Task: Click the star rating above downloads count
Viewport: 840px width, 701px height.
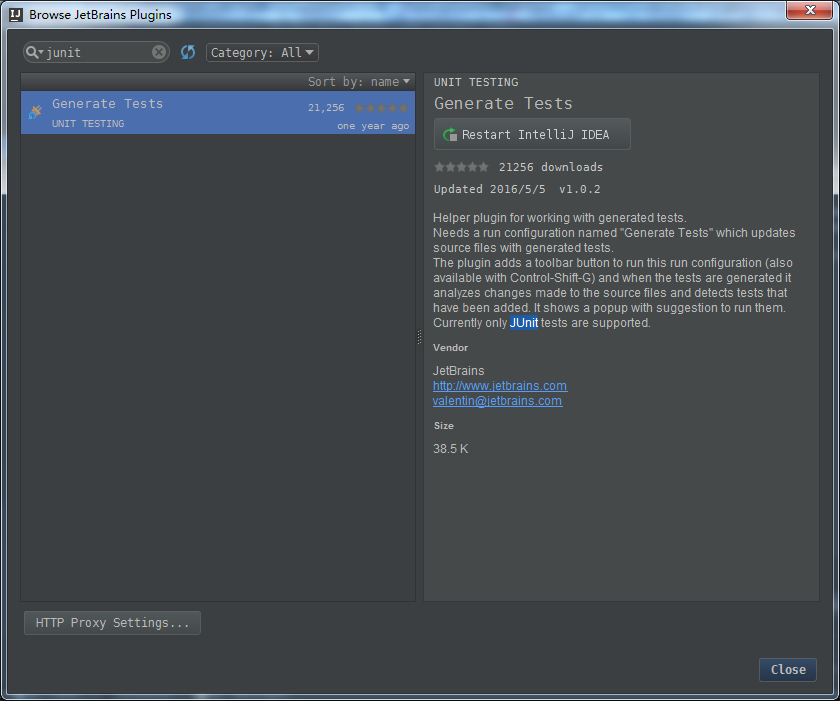Action: point(461,167)
